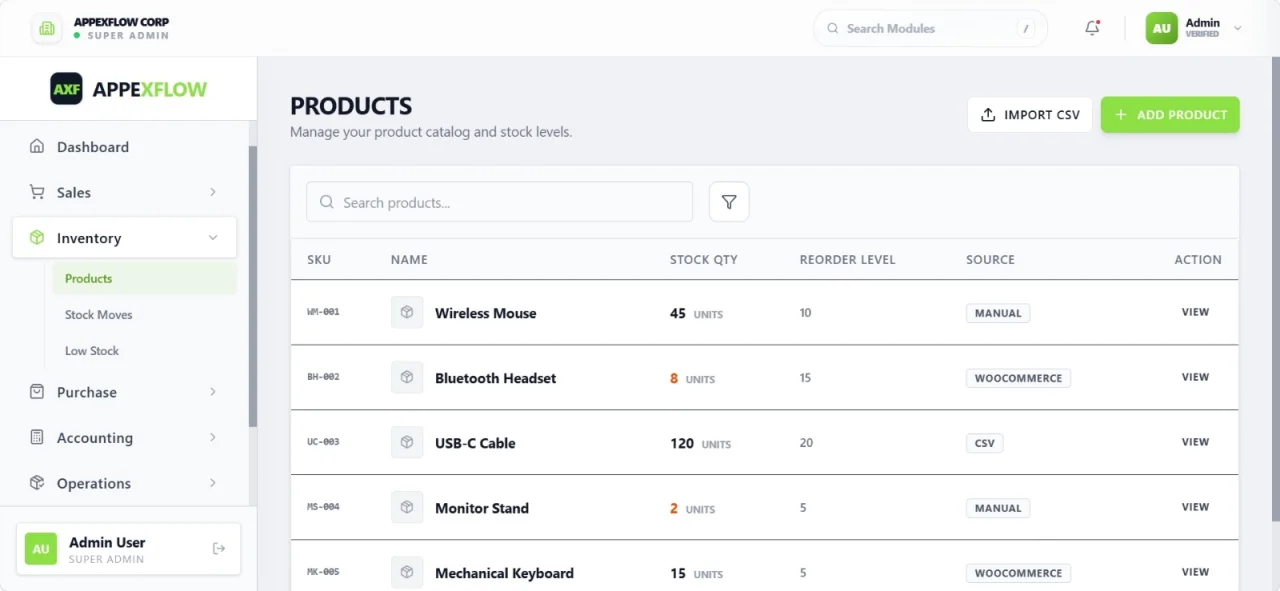
Task: Click the Source column header
Action: [x=990, y=259]
